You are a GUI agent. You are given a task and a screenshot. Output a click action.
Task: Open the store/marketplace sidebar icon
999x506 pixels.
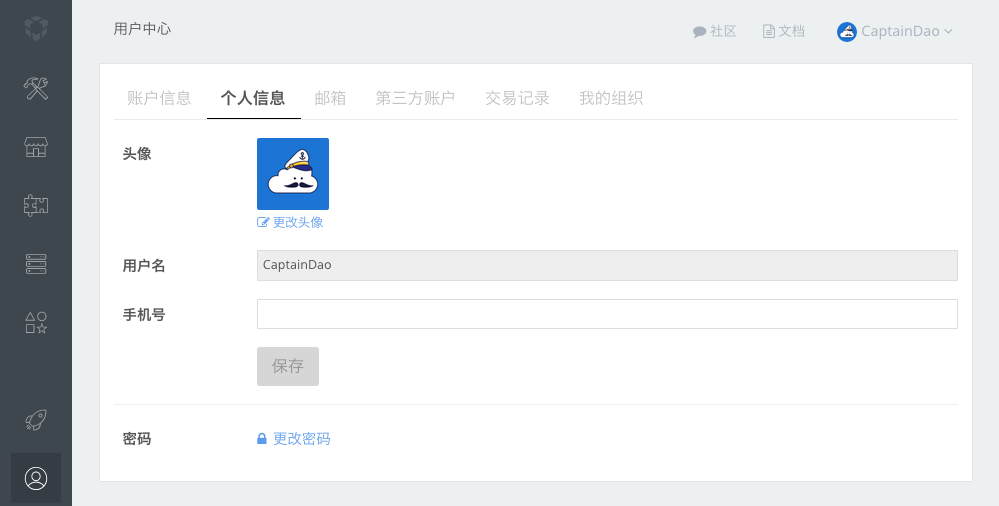point(36,147)
